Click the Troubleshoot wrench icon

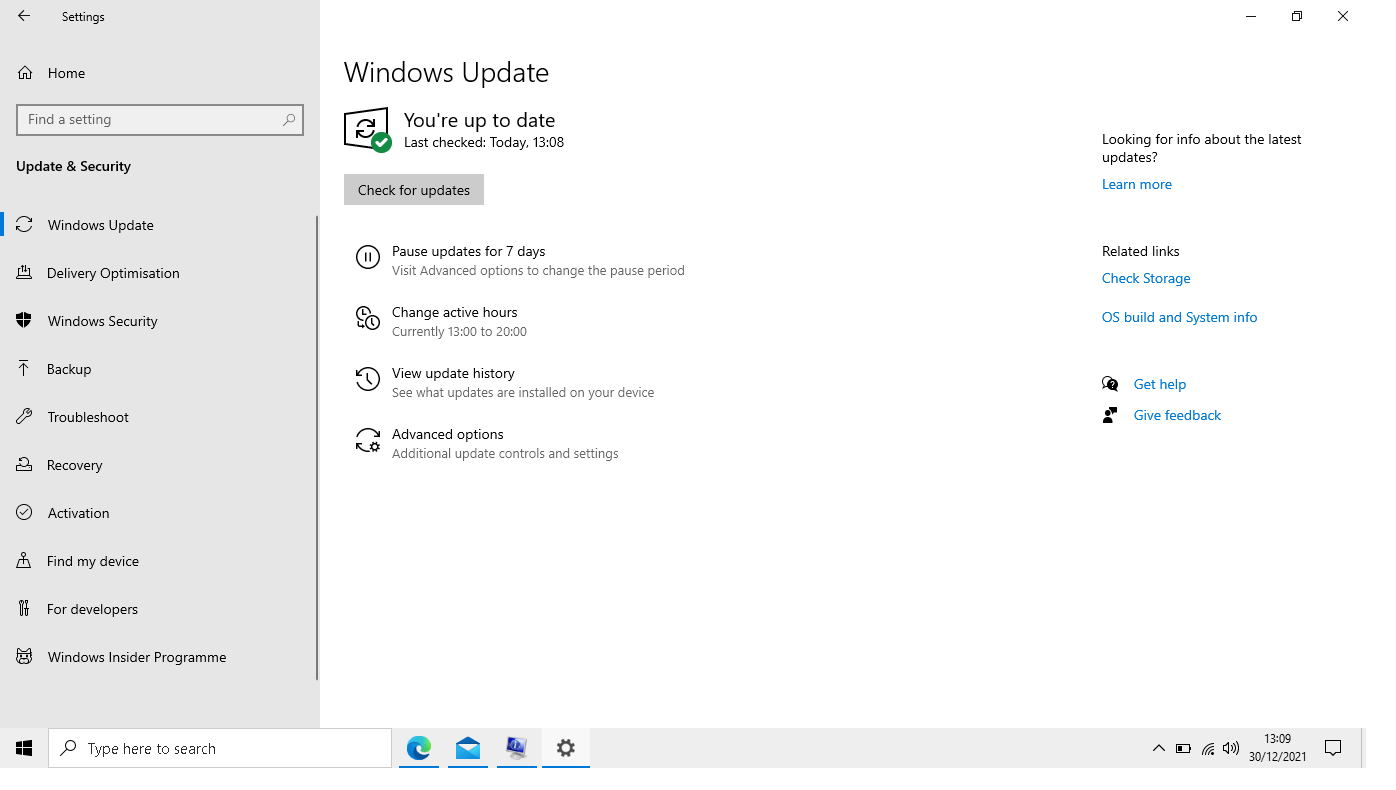pyautogui.click(x=24, y=417)
